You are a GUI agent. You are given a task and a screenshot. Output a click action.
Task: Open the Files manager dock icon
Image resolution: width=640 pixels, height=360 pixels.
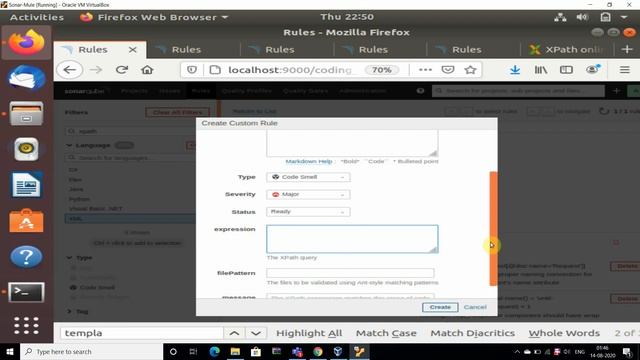click(x=27, y=113)
